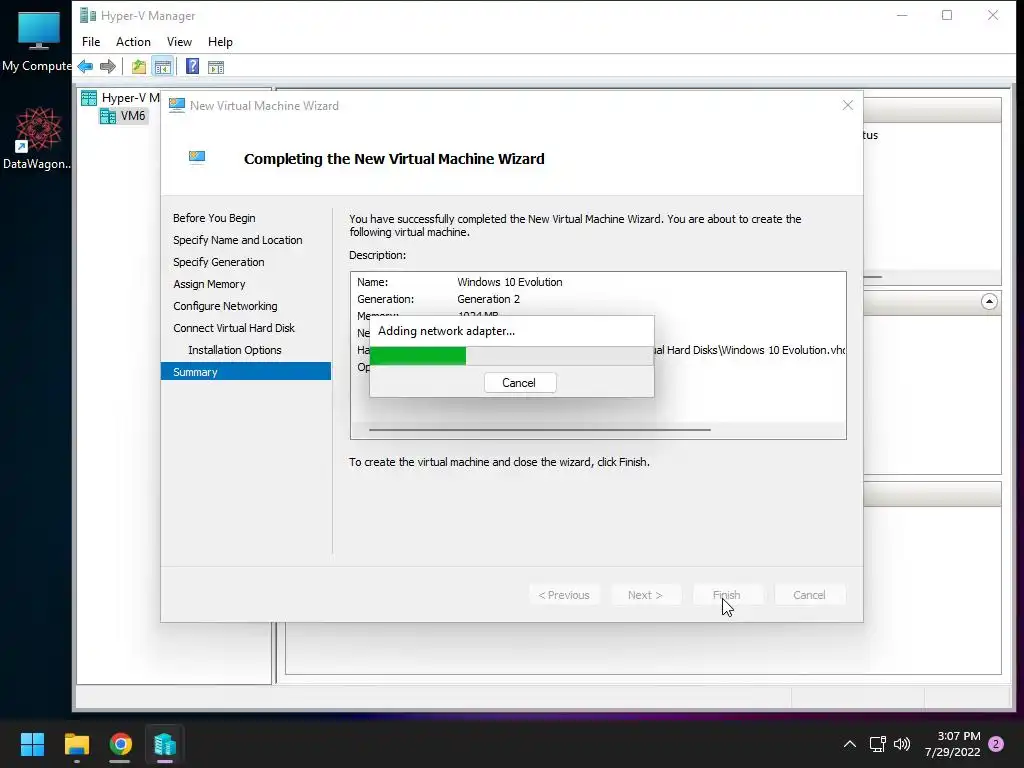The height and width of the screenshot is (768, 1024).
Task: Go to the Configure Networking step
Action: pyautogui.click(x=225, y=306)
